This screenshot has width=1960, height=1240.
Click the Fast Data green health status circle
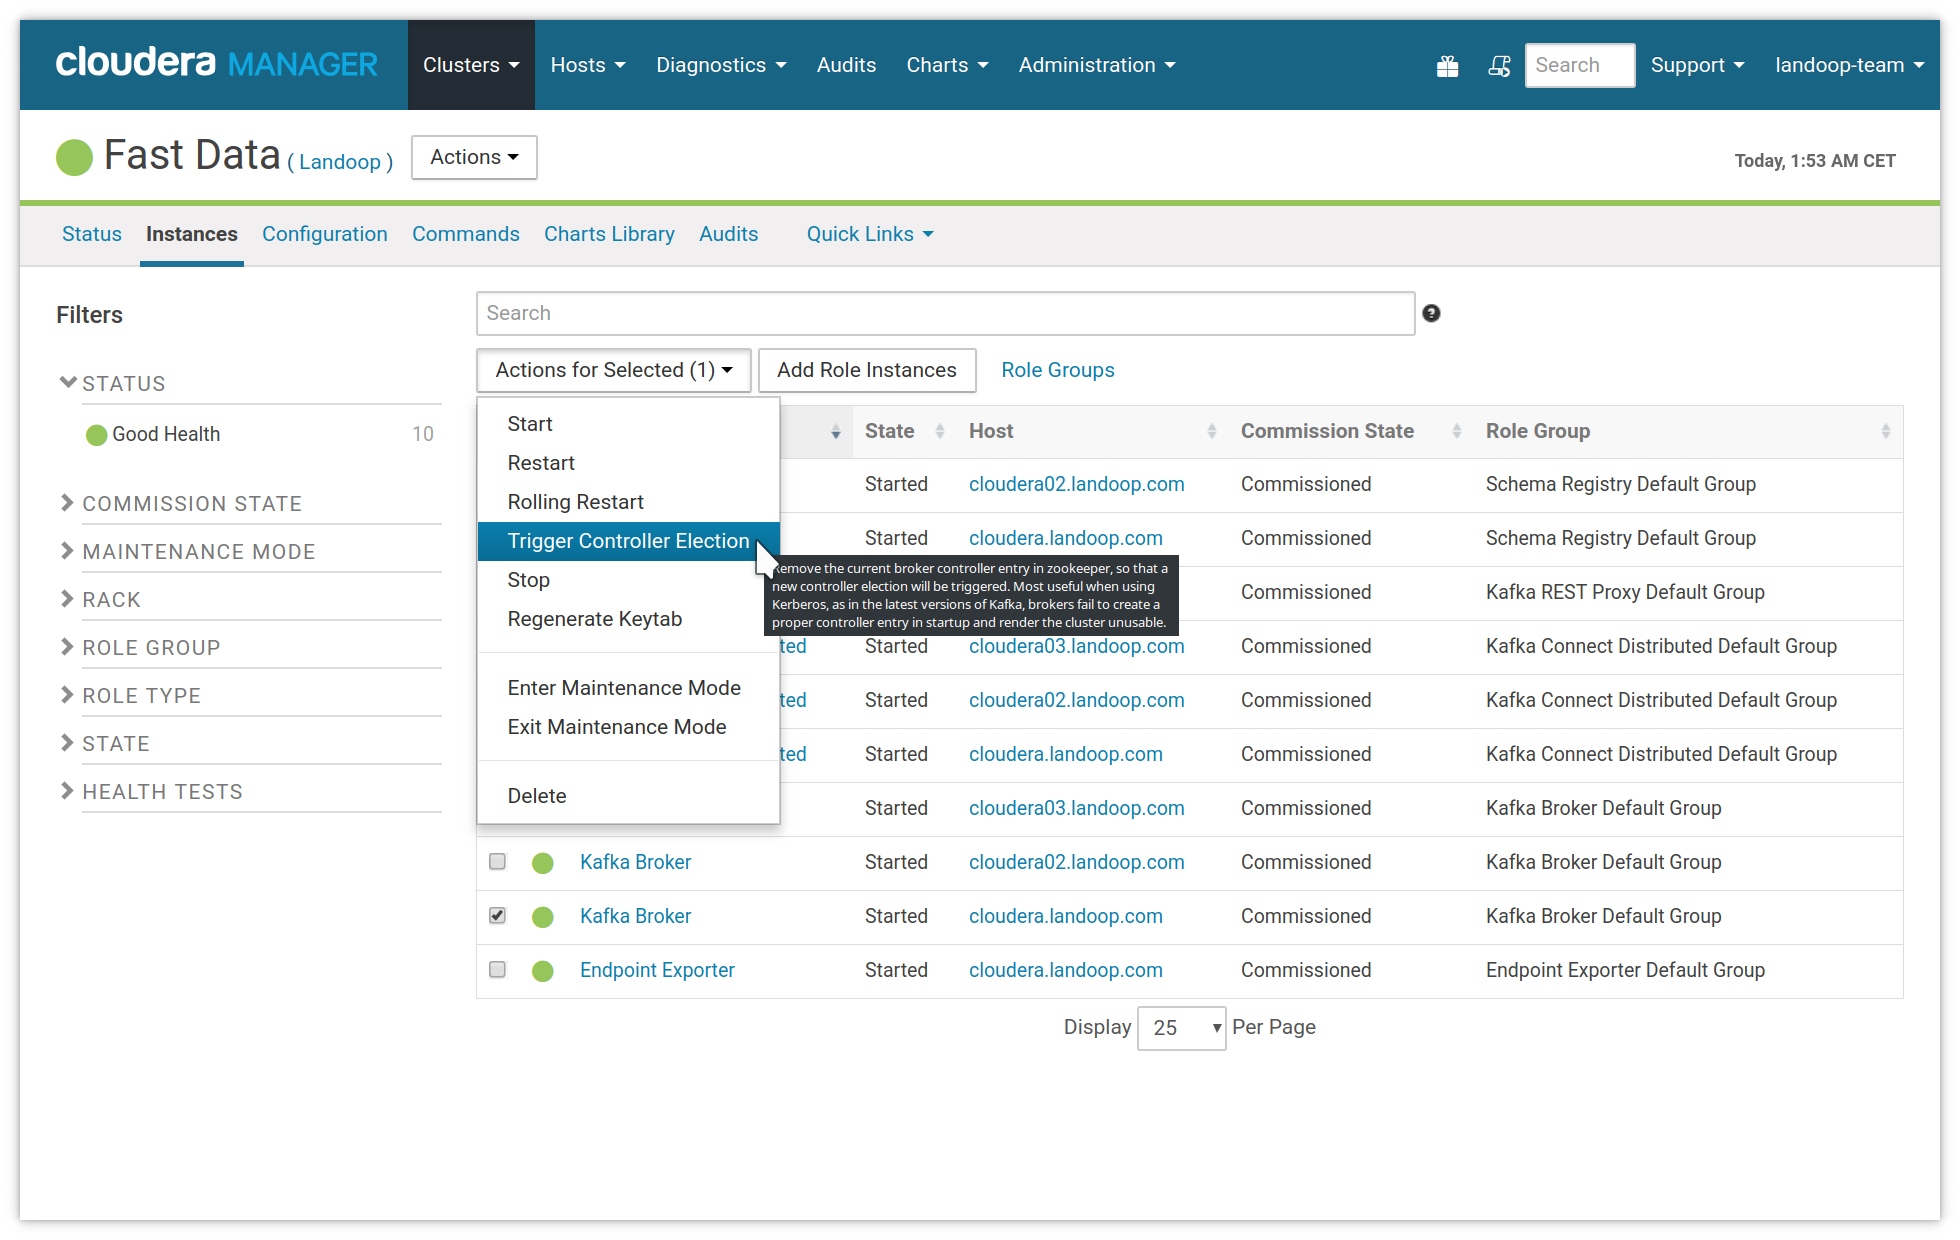(x=74, y=157)
